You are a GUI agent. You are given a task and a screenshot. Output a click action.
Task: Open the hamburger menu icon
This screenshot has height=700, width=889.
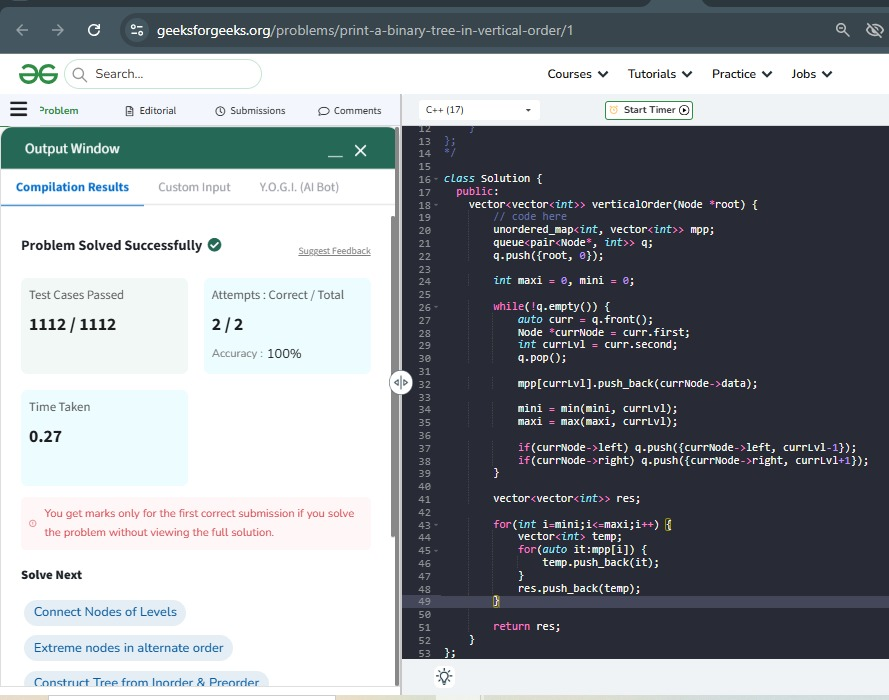point(19,109)
